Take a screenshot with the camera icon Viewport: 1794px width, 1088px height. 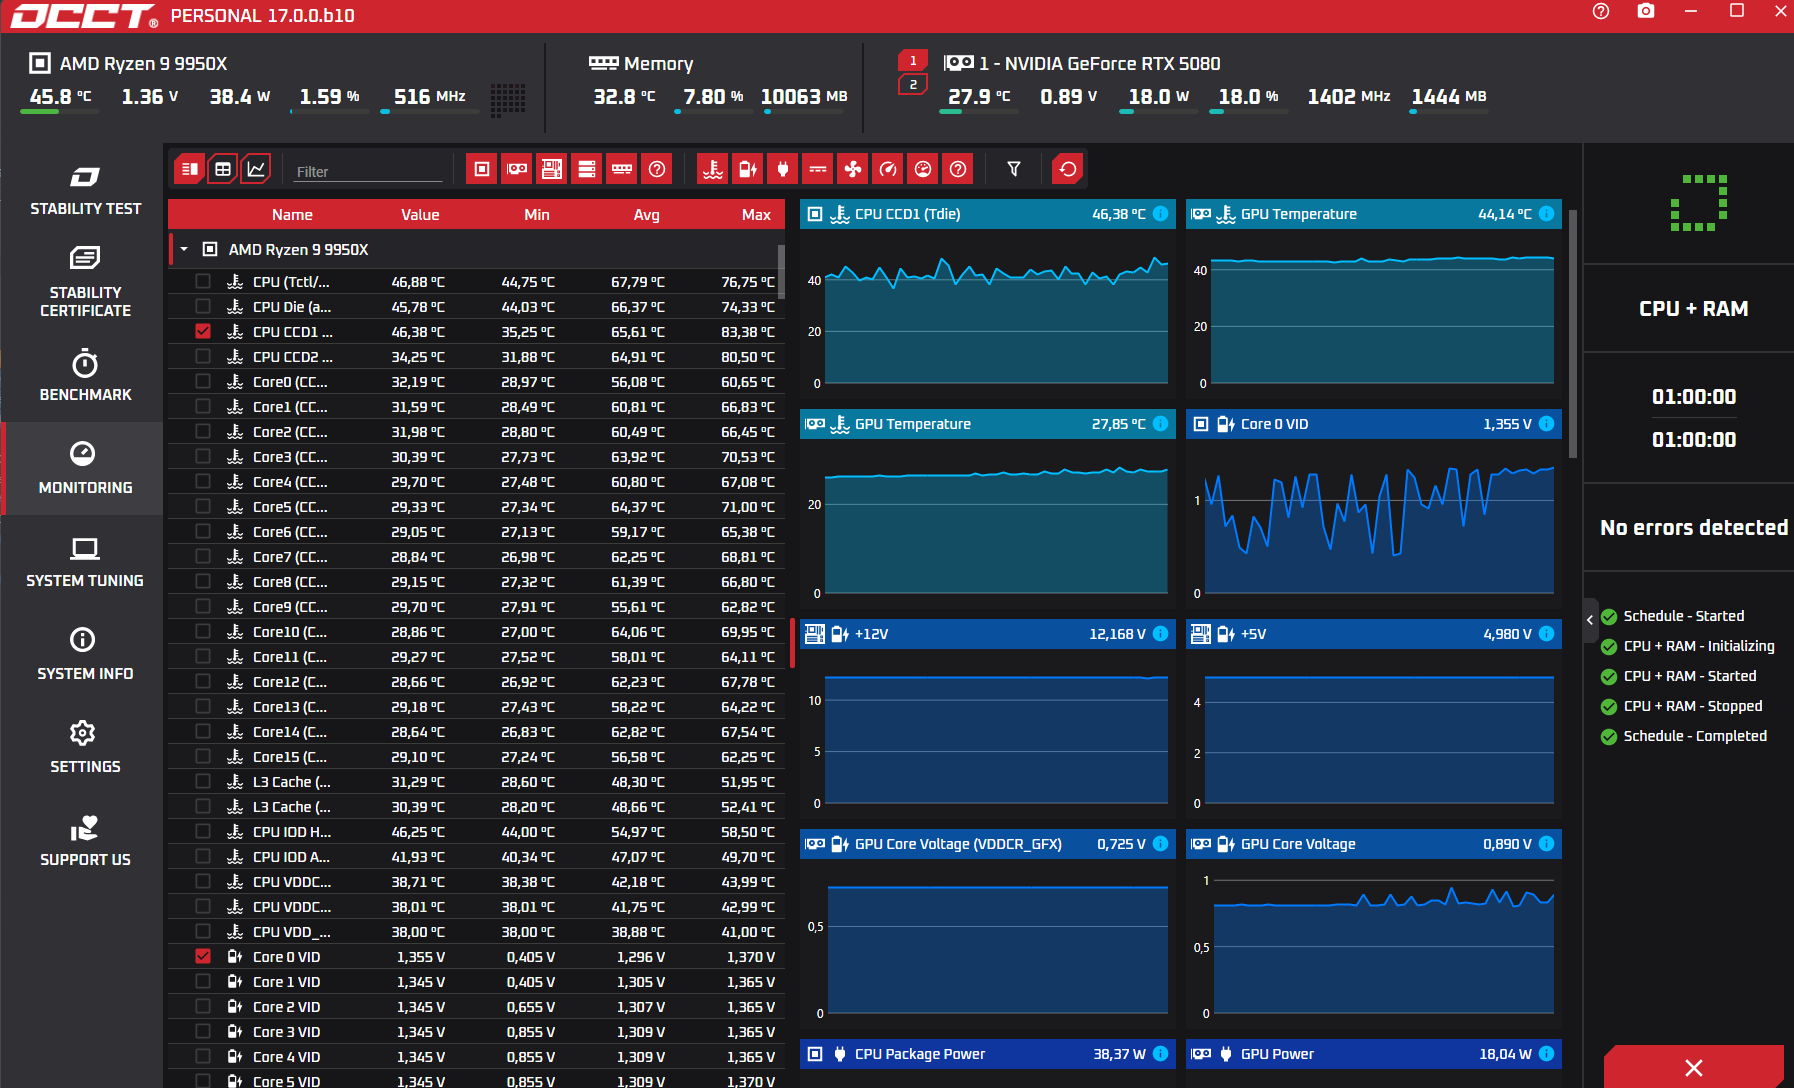(x=1646, y=12)
